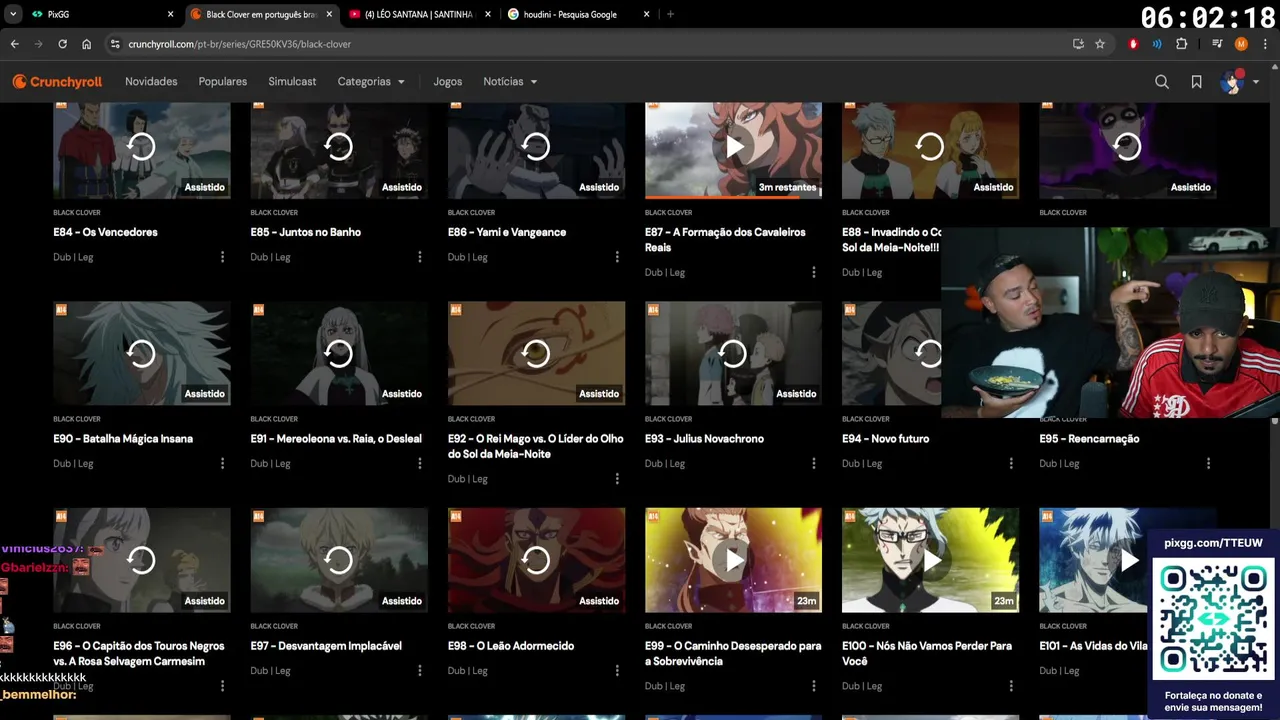Open more options for E99
Screen dimensions: 1280x720
[814, 686]
